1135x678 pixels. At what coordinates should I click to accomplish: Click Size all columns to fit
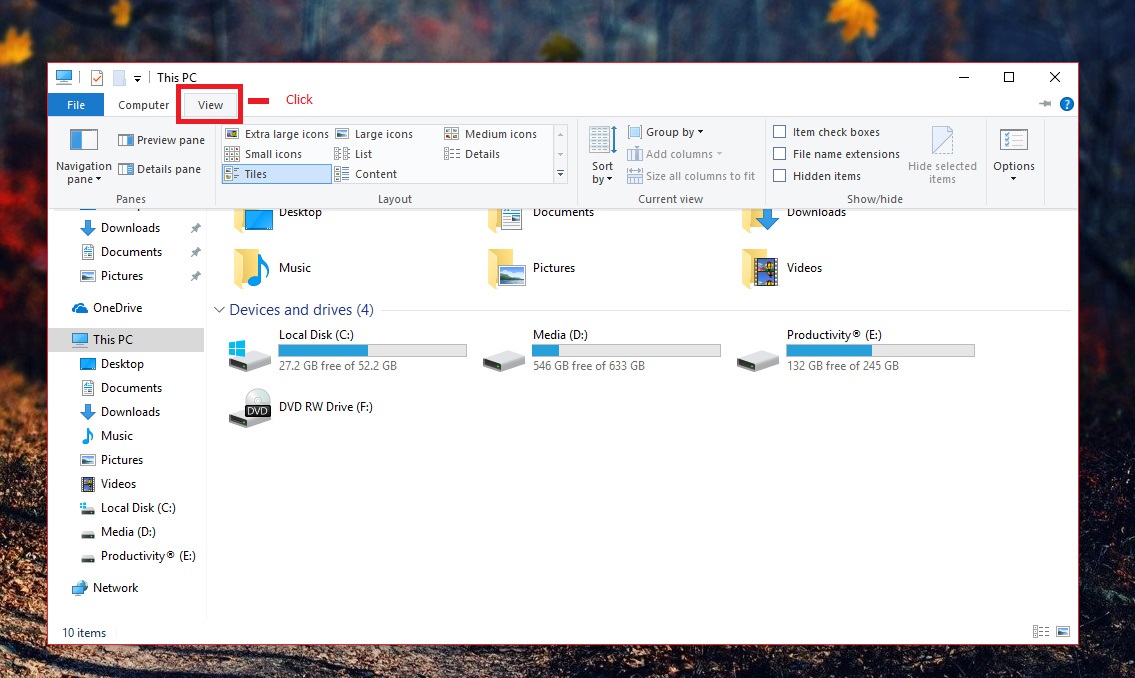(690, 176)
